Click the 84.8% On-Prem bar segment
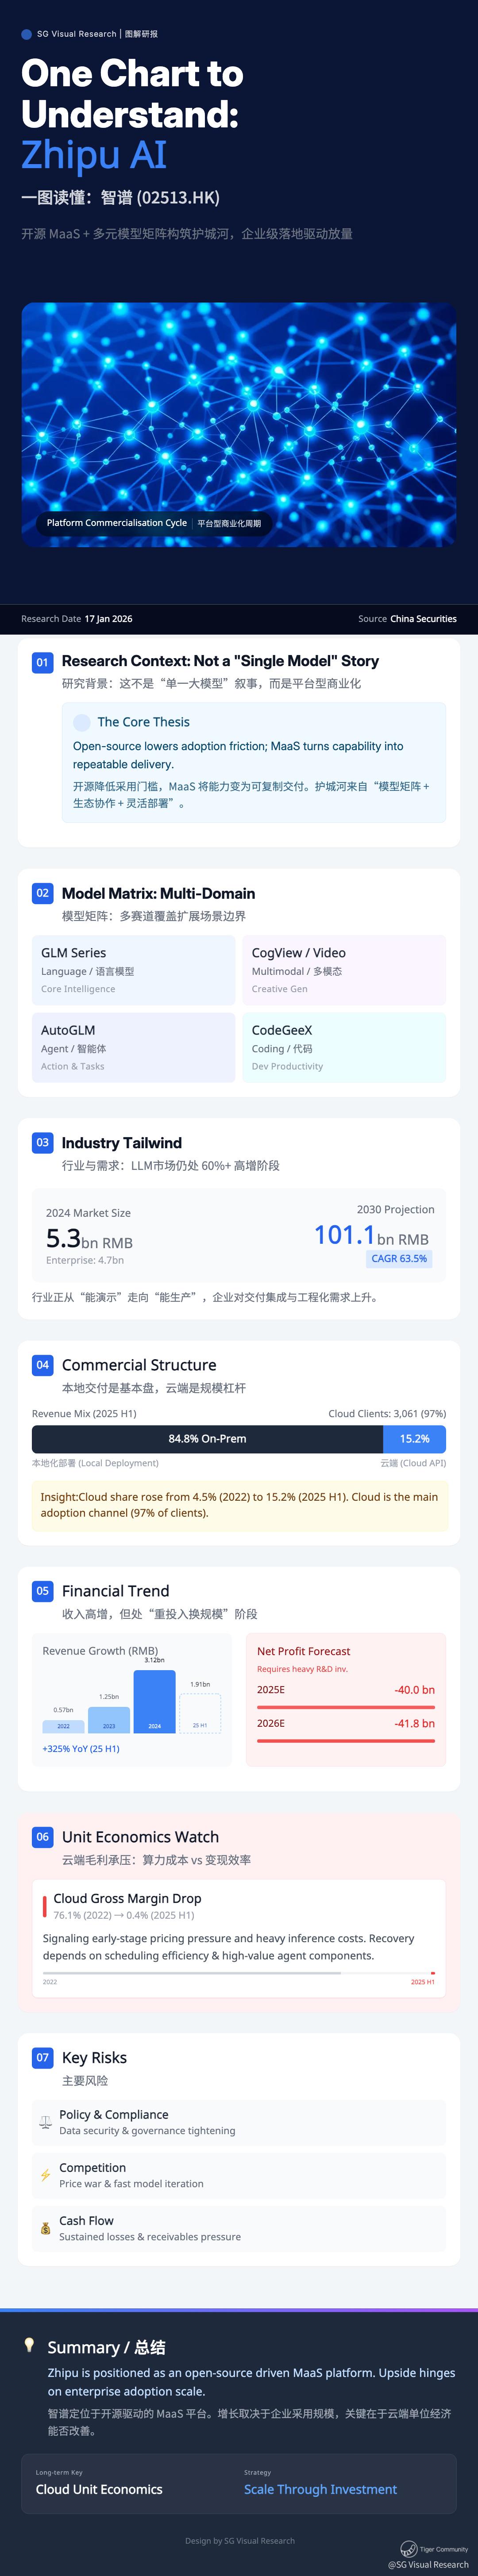The width and height of the screenshot is (478, 2576). coord(207,1438)
